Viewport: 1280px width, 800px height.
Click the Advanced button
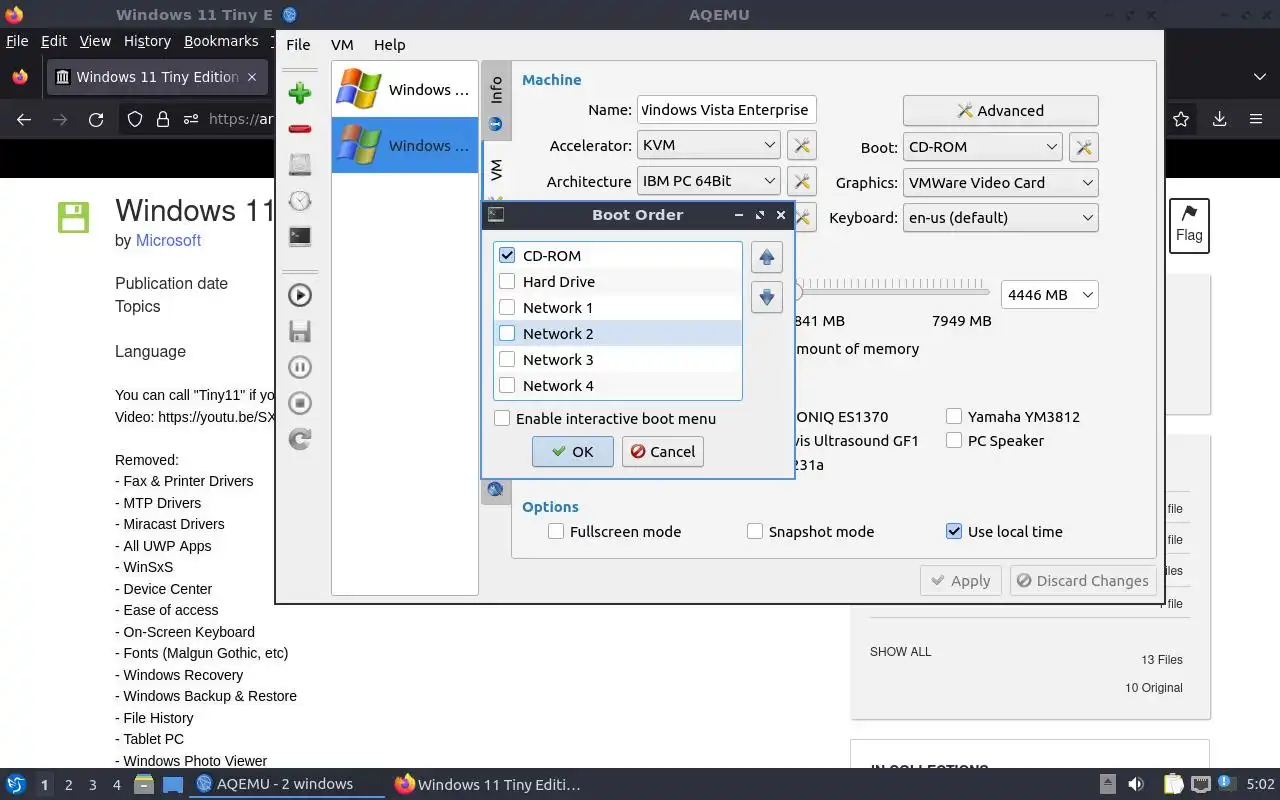click(x=1000, y=110)
